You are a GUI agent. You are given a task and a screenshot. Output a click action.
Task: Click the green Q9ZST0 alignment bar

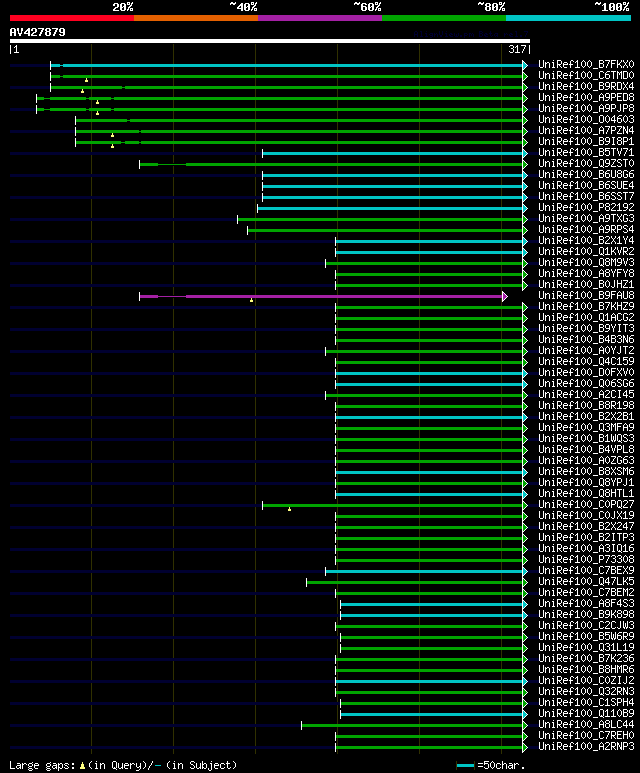[x=333, y=164]
